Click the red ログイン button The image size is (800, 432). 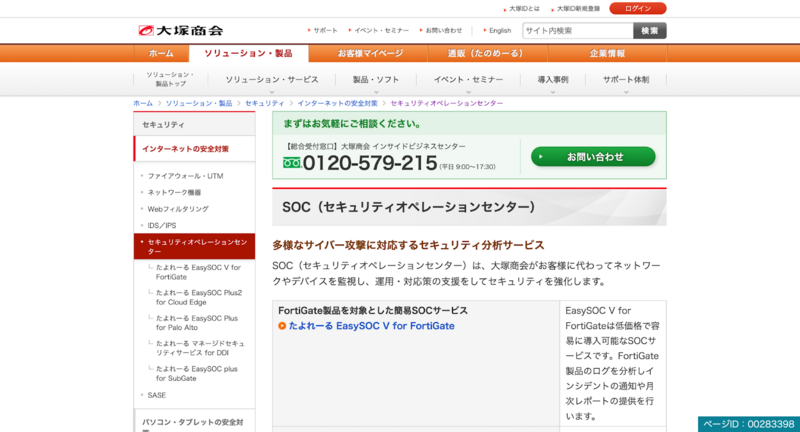click(x=637, y=8)
